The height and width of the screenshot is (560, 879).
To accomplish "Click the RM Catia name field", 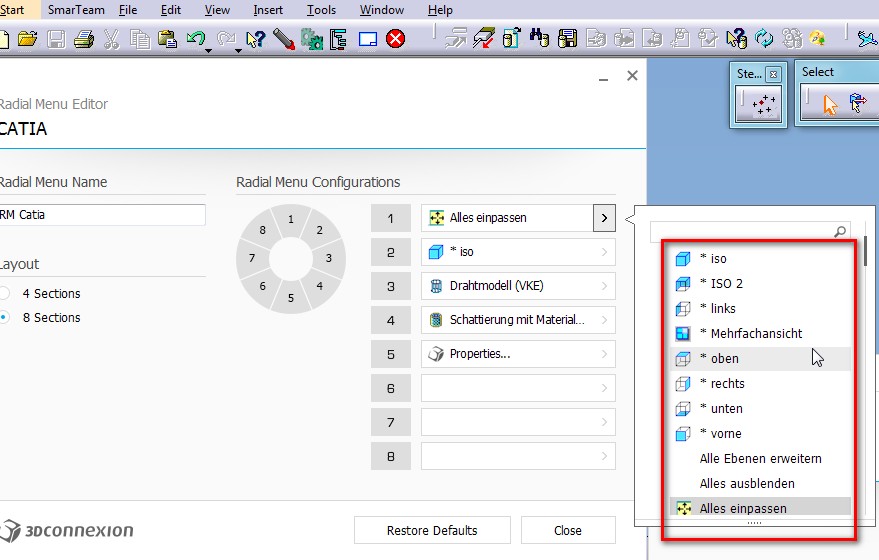I will pos(103,215).
